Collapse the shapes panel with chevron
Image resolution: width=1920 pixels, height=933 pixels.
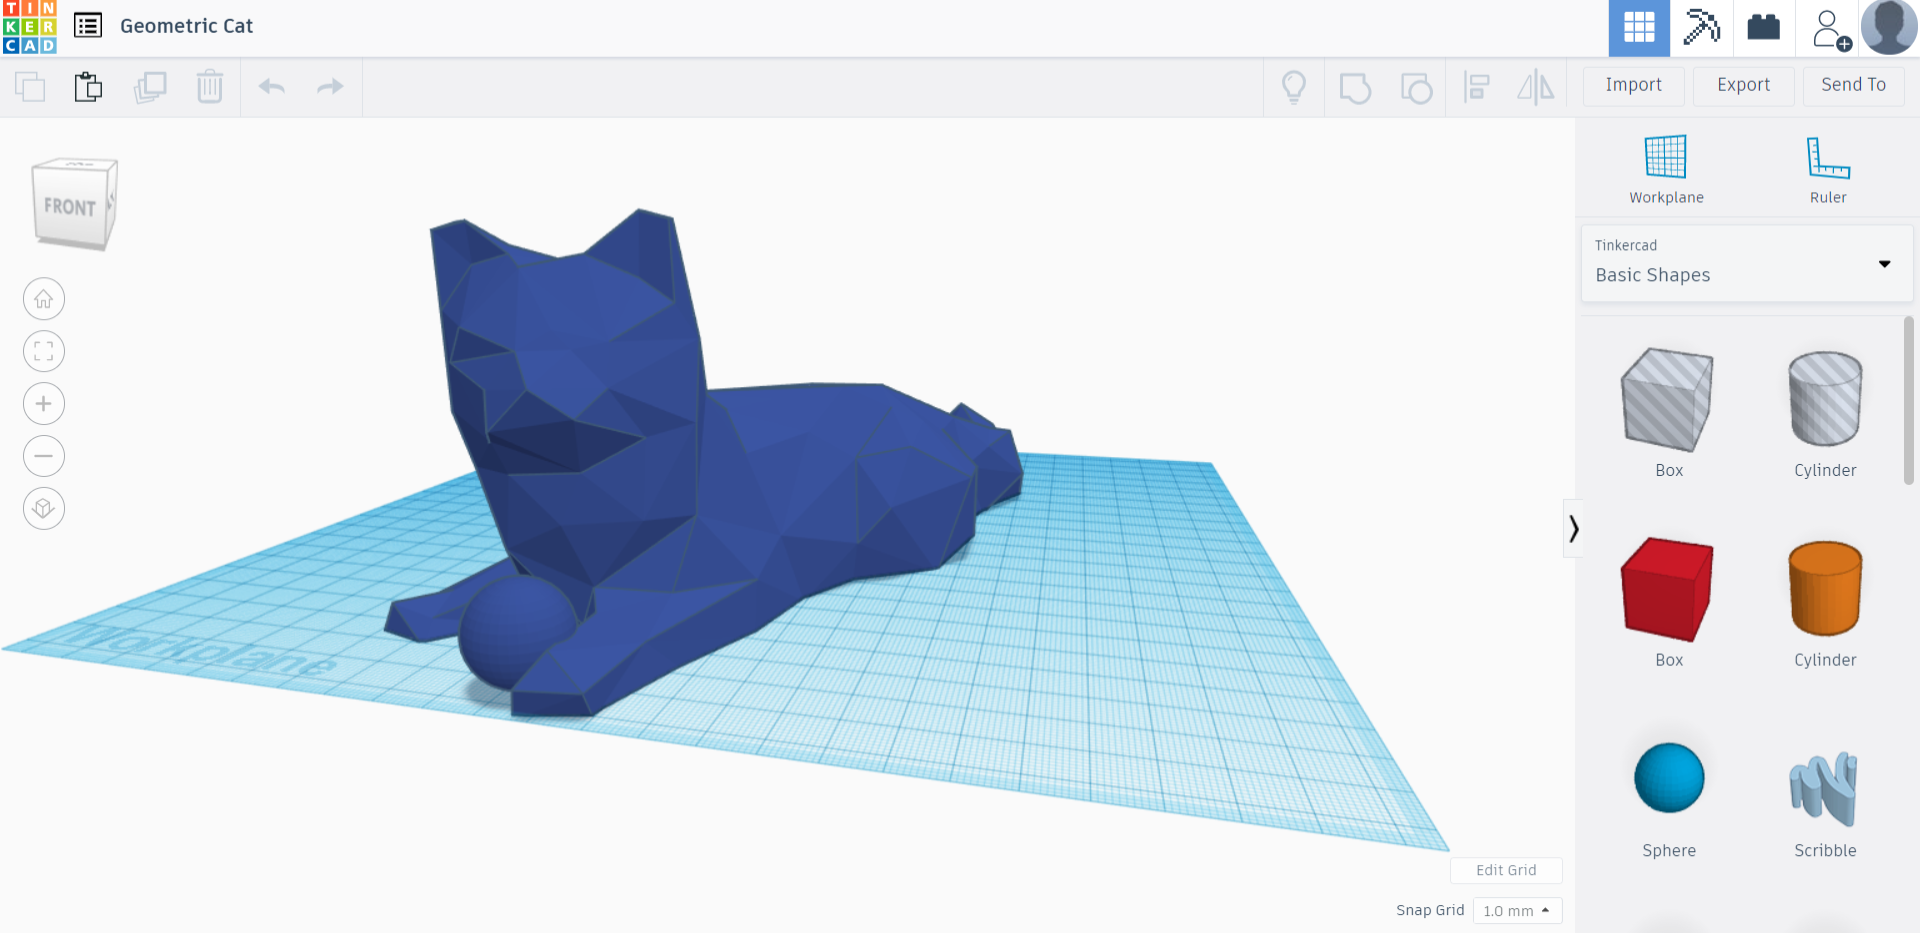[1573, 528]
